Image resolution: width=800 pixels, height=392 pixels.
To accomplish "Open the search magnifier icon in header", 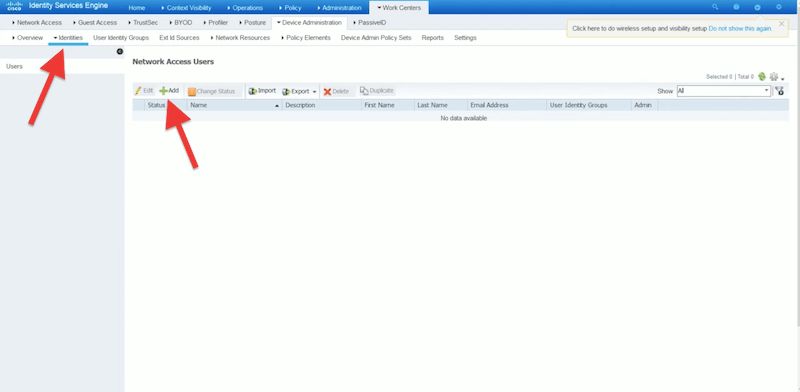I will [x=715, y=7].
